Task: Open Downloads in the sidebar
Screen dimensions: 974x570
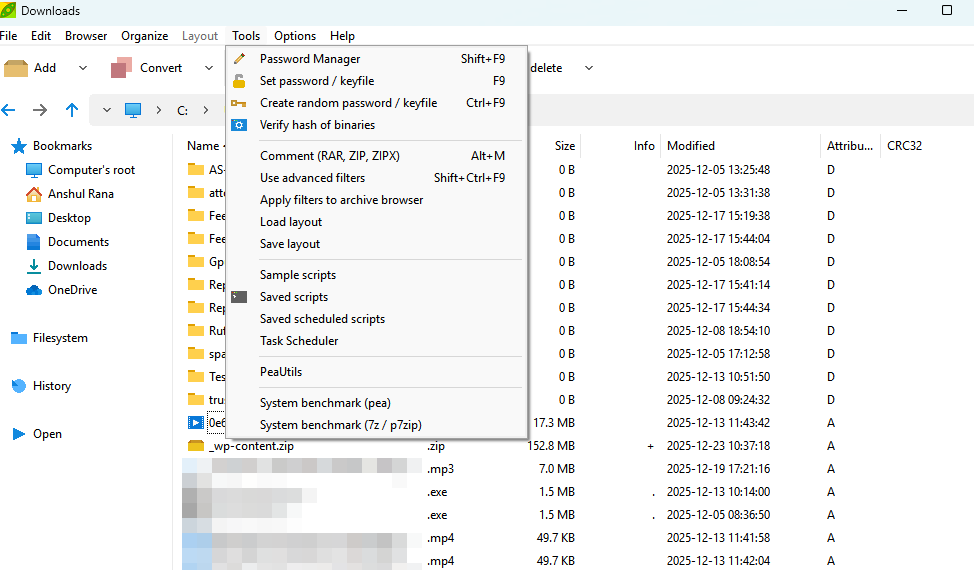Action: (x=77, y=266)
